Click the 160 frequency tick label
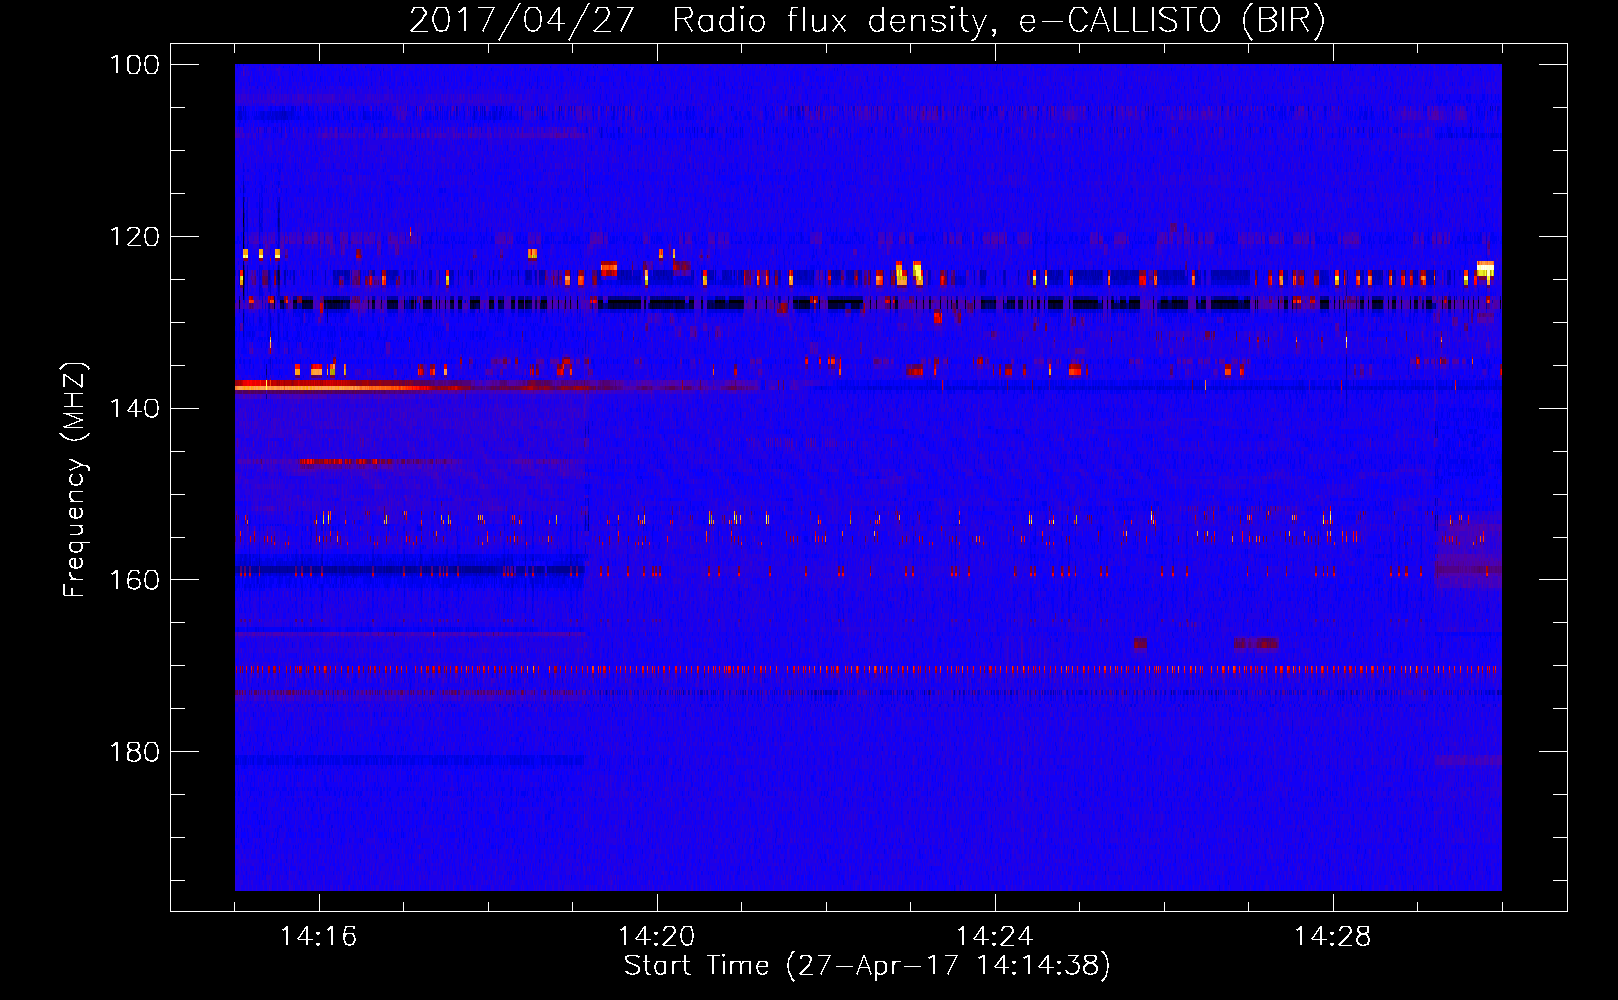The width and height of the screenshot is (1618, 1000). click(x=134, y=580)
